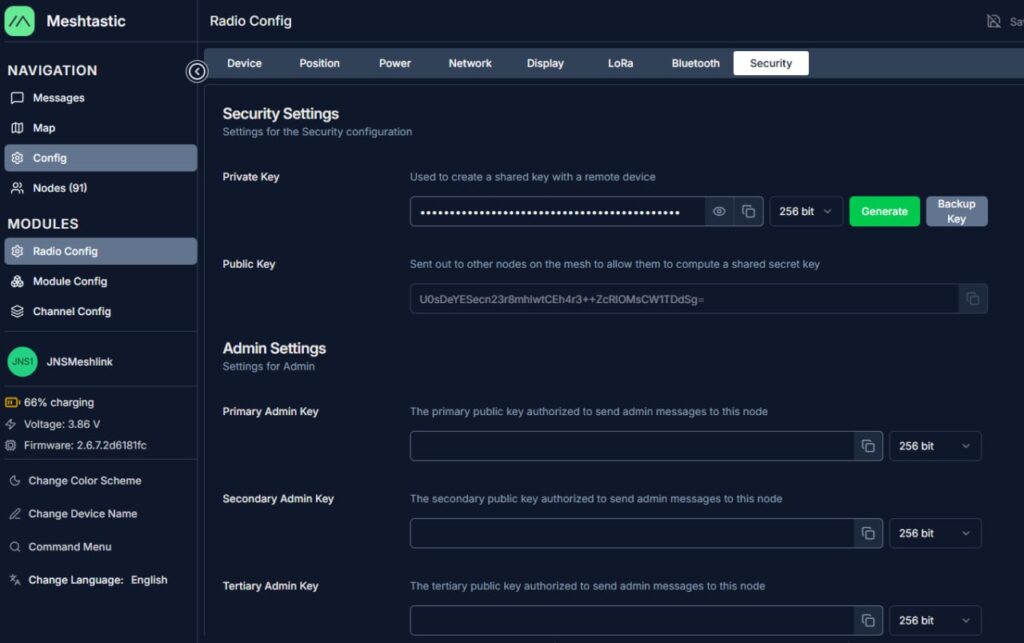Image resolution: width=1024 pixels, height=643 pixels.
Task: Click the Meshtastic logo icon
Action: pyautogui.click(x=20, y=21)
